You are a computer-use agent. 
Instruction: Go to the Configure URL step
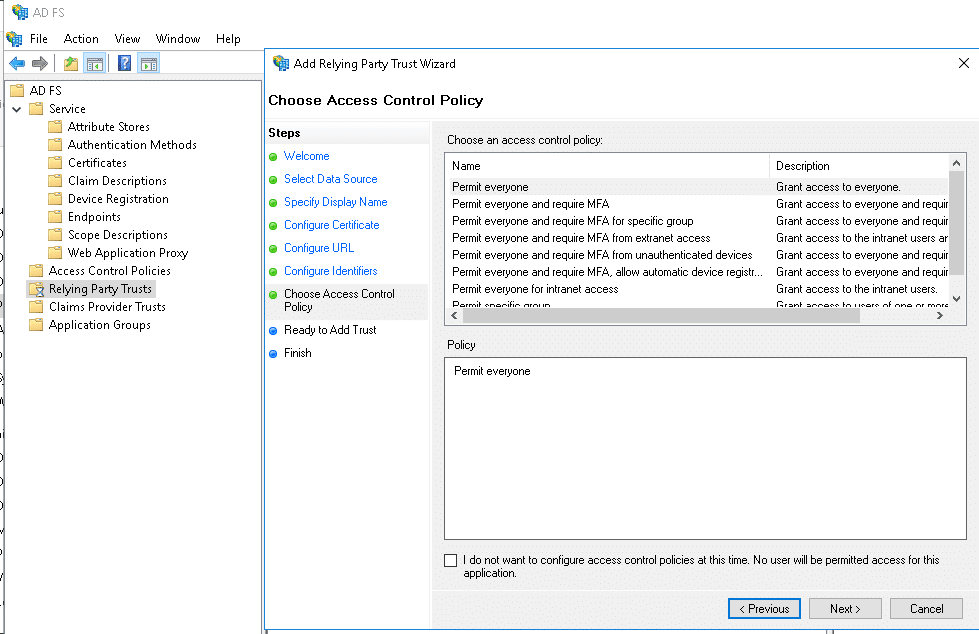click(x=319, y=248)
